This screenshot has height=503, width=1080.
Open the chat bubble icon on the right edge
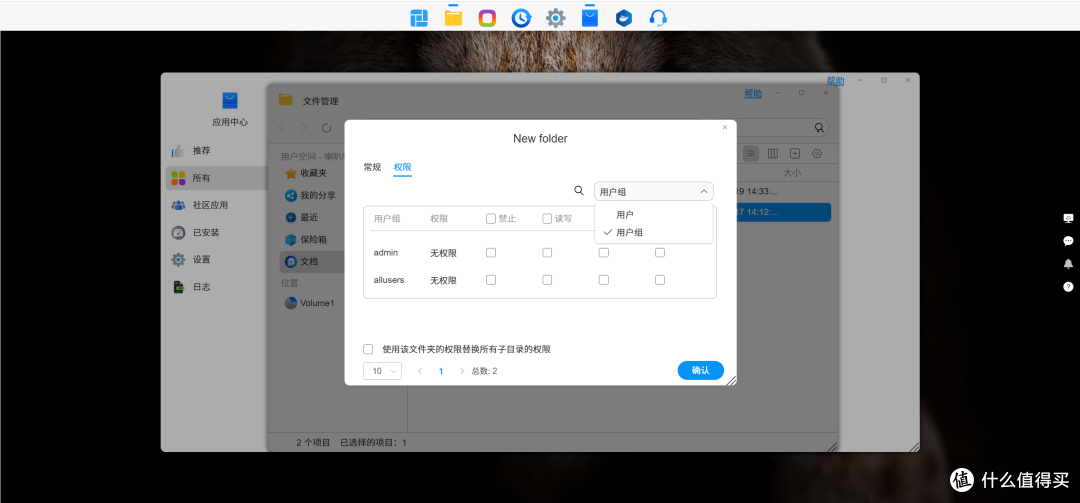[x=1068, y=241]
